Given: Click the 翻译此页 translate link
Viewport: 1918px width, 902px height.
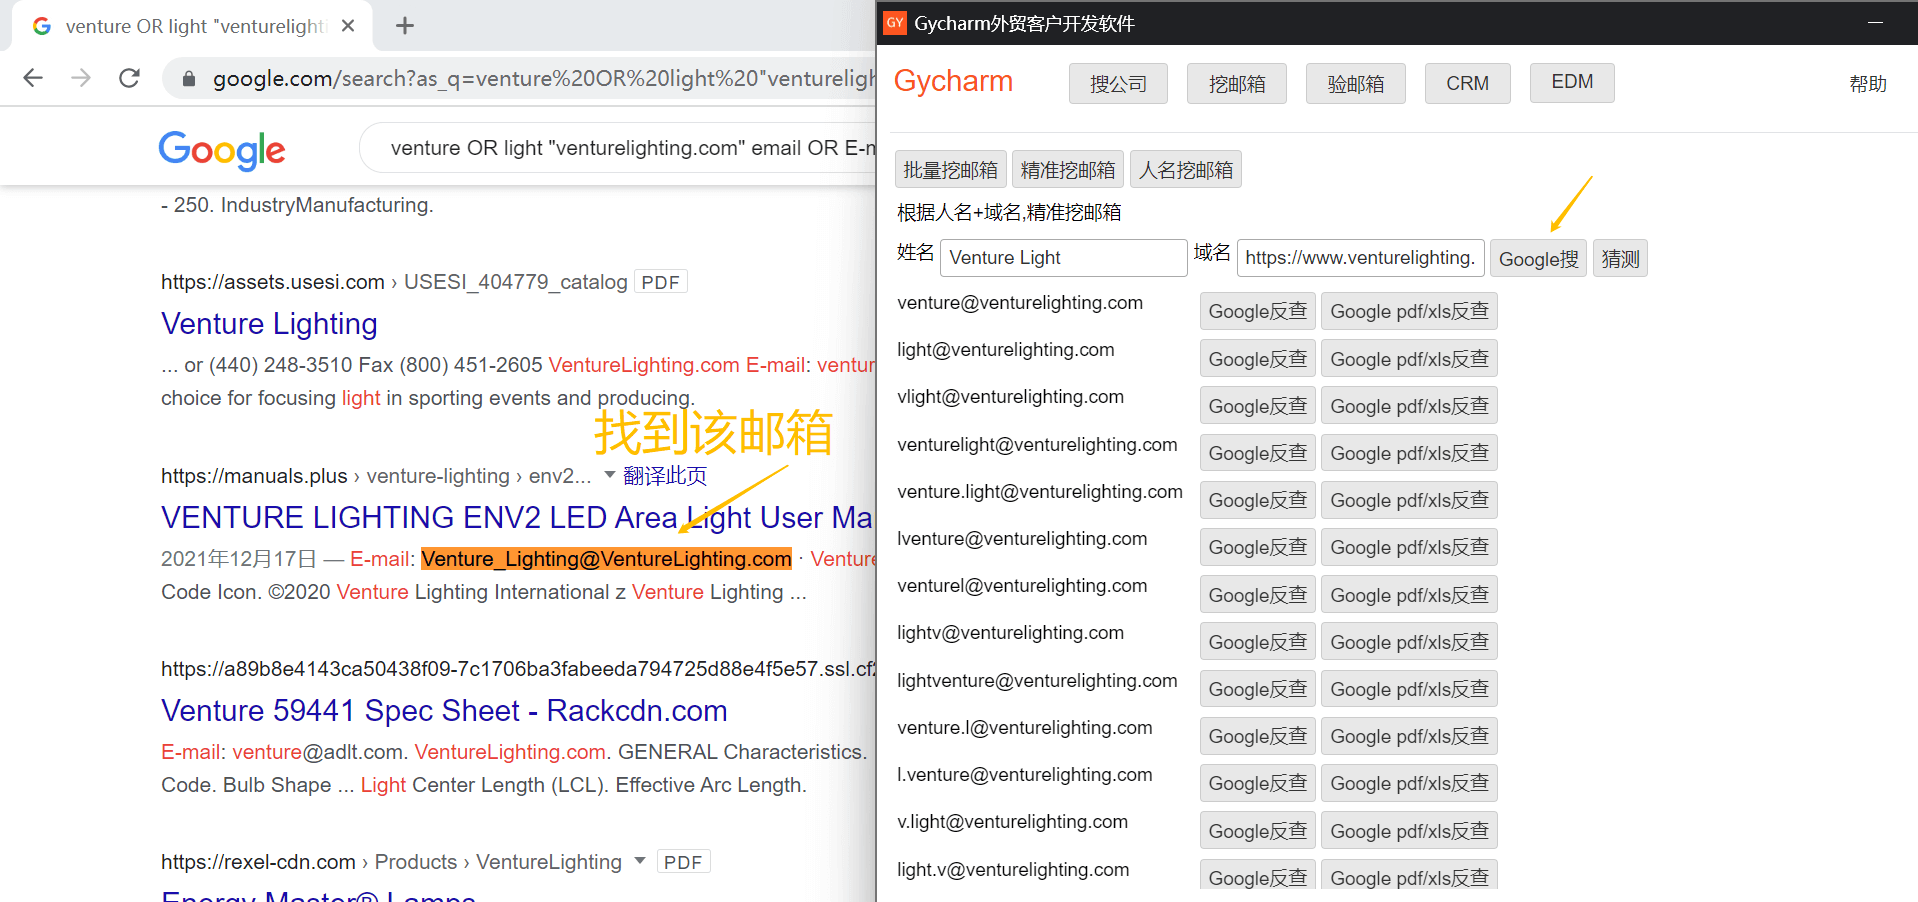Looking at the screenshot, I should pos(665,476).
